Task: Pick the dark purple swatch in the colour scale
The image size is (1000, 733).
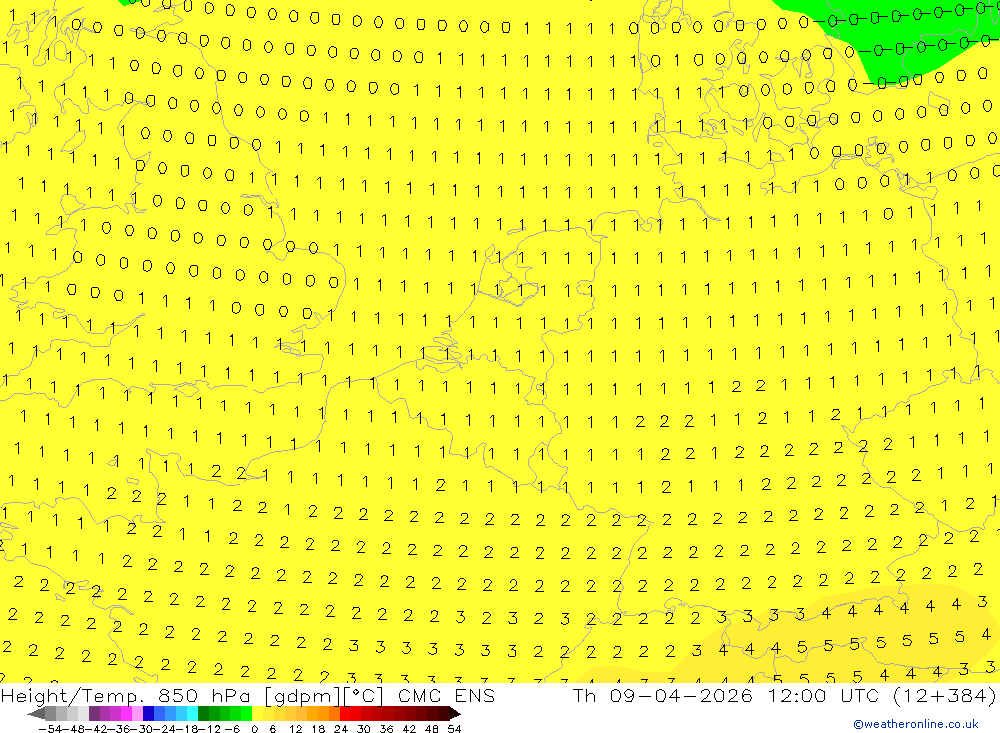Action: (x=94, y=714)
